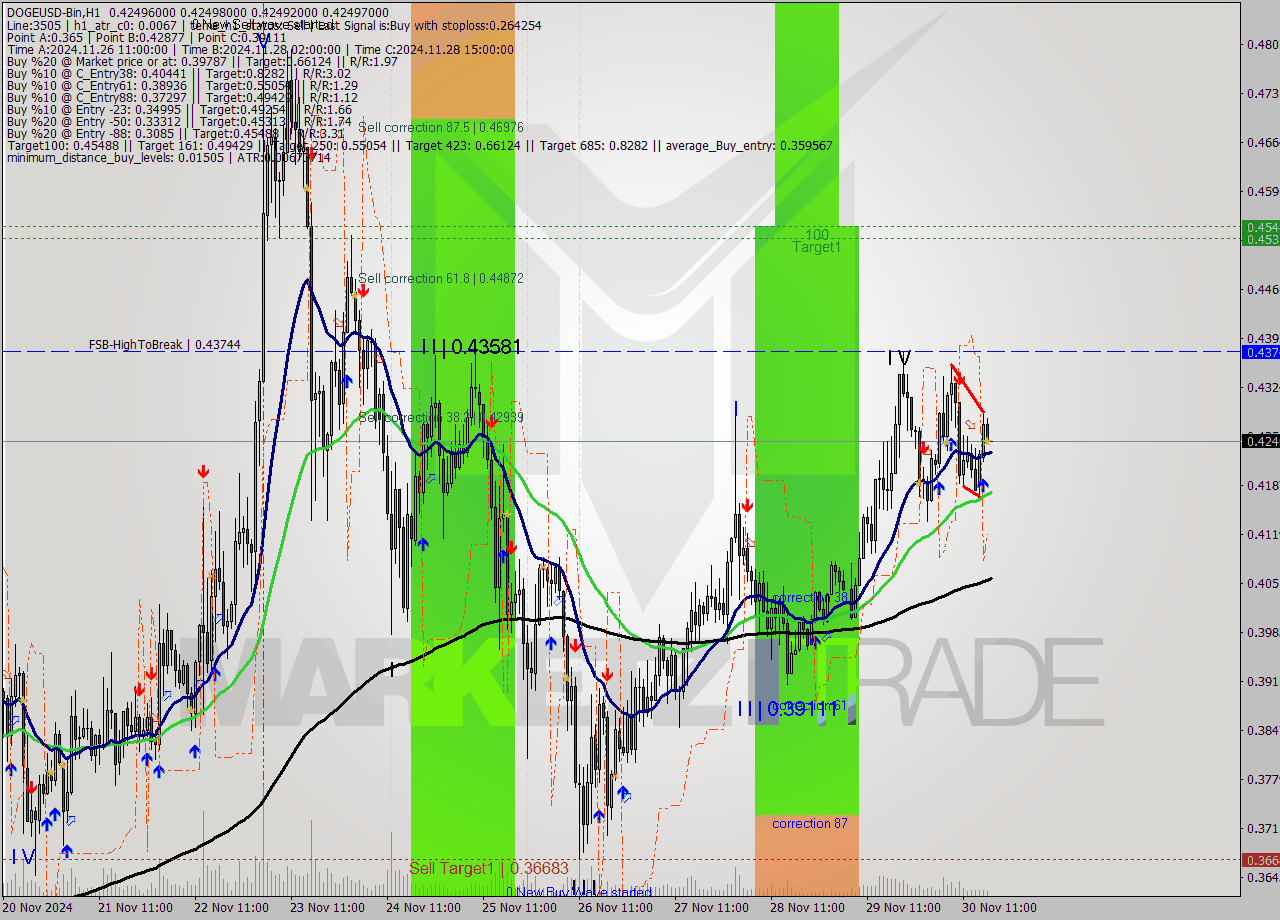Click the '0 New Buy Wave started' label
The width and height of the screenshot is (1280, 920).
[x=579, y=892]
